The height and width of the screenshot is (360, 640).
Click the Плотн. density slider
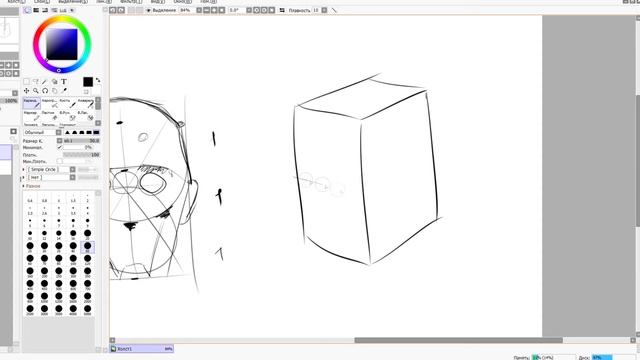(81, 155)
